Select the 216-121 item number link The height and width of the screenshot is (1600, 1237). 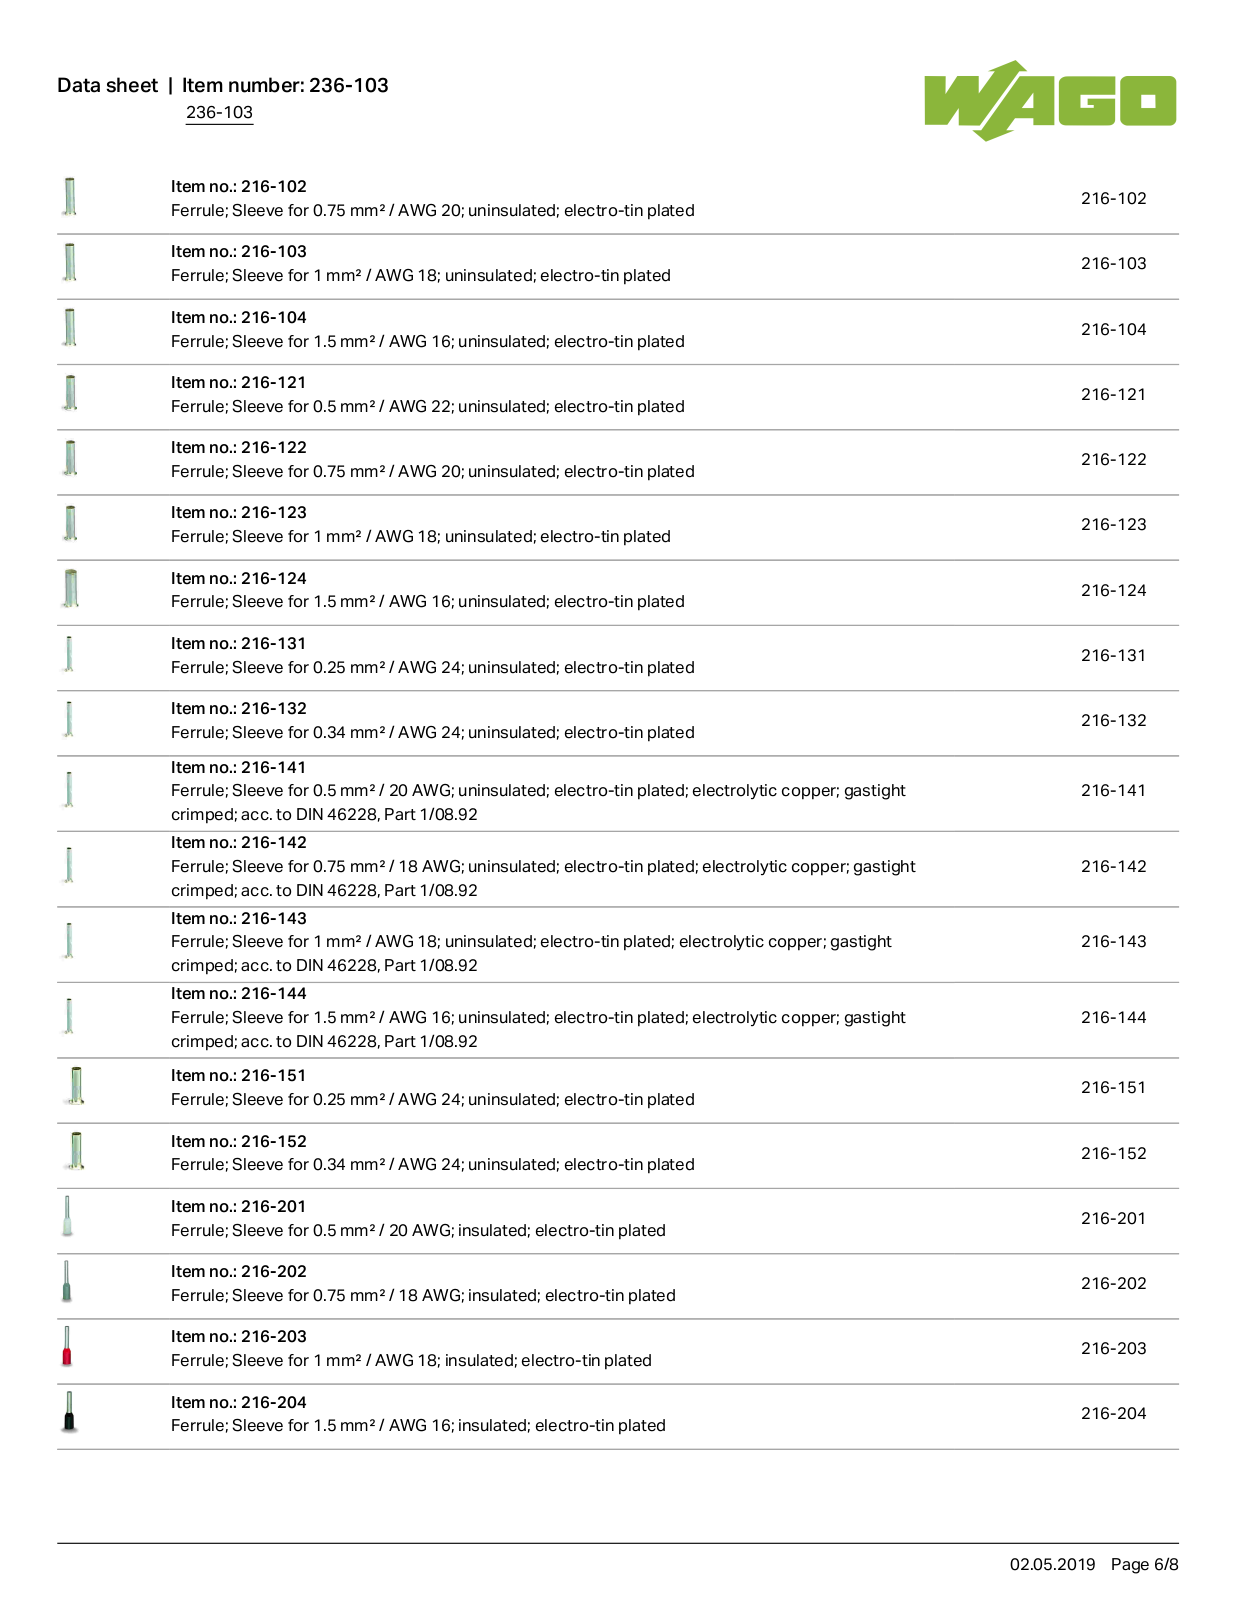[x=1113, y=394]
